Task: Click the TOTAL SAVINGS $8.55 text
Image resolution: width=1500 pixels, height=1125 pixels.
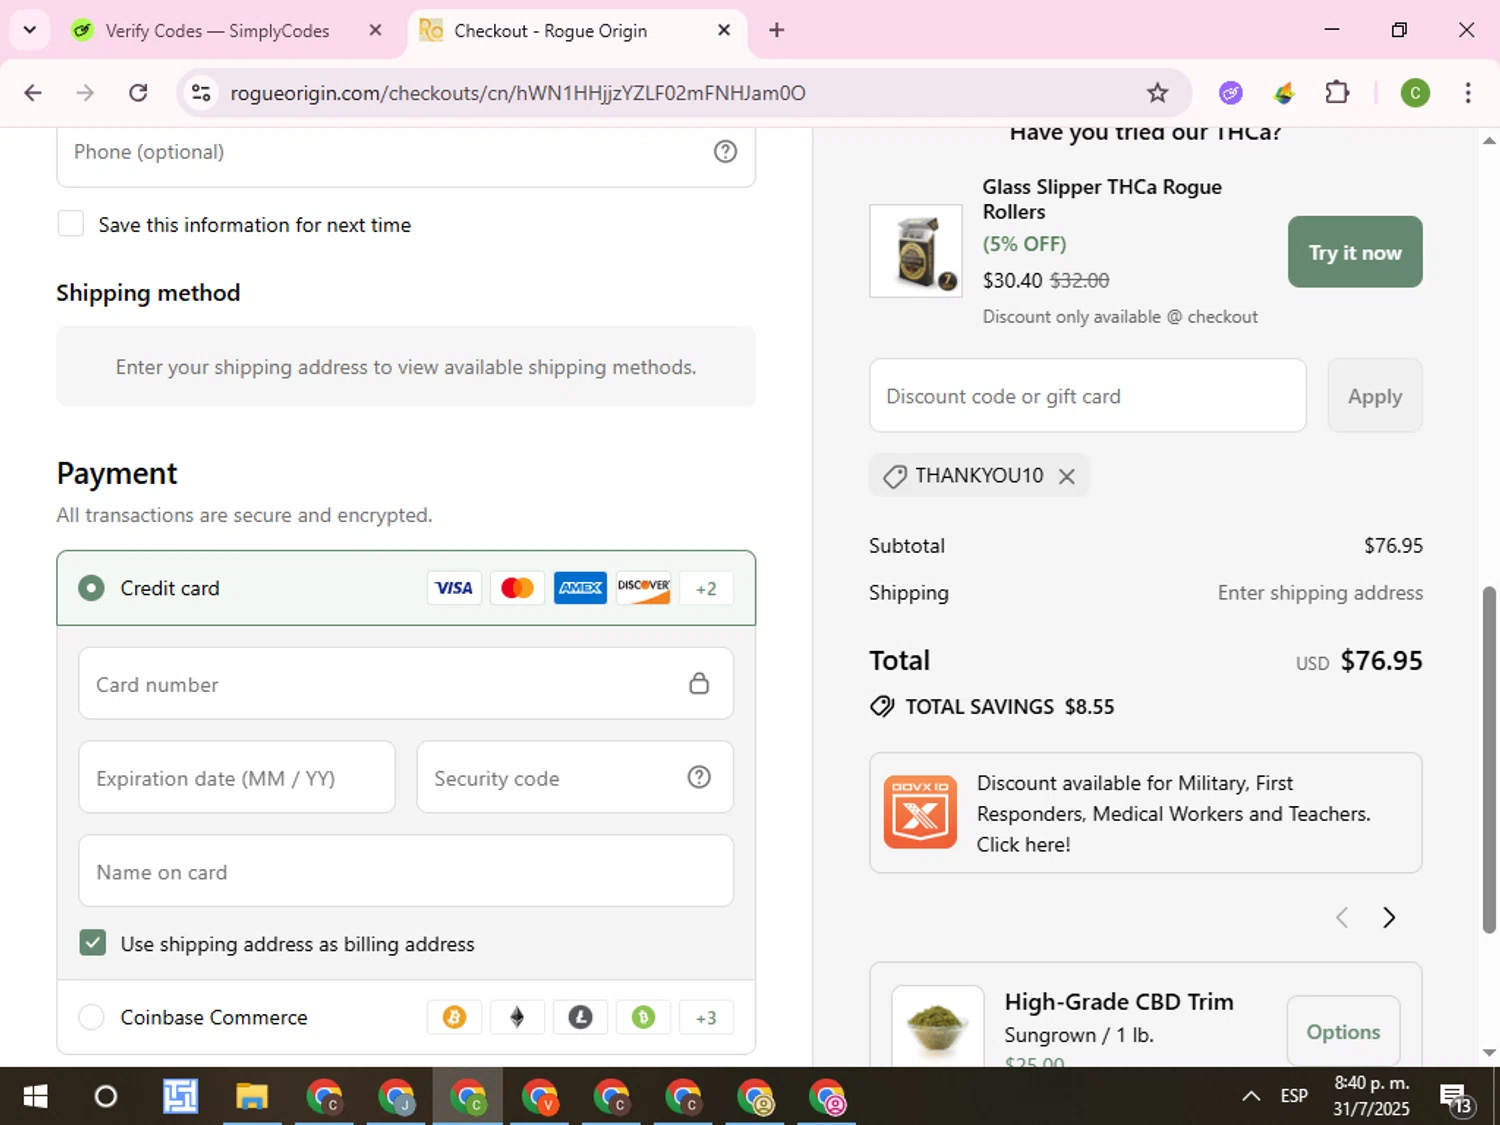Action: click(x=1009, y=707)
